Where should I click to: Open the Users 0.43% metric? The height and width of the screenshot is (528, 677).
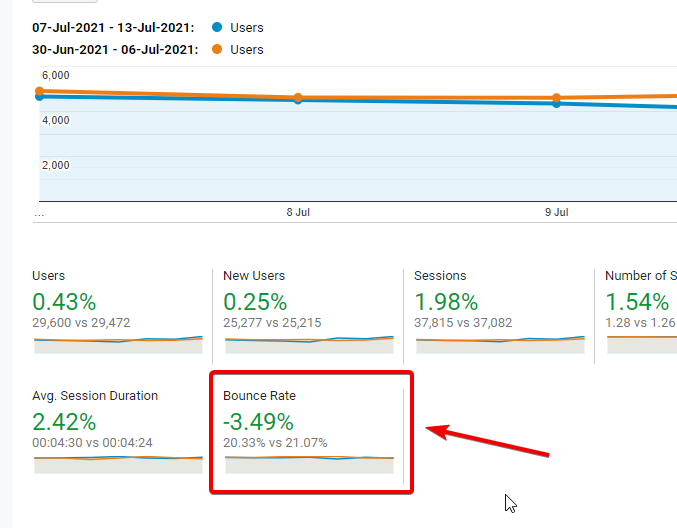pyautogui.click(x=64, y=302)
